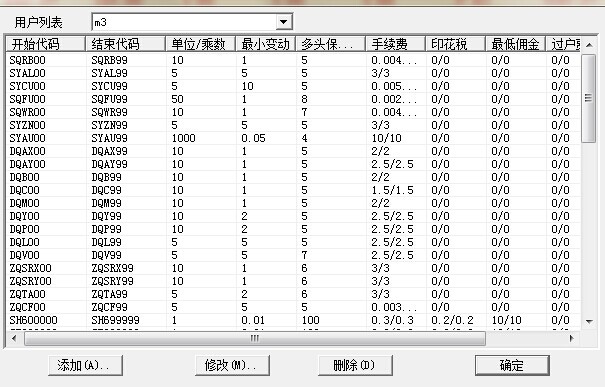Sort by 开始代码 column header
This screenshot has width=605, height=387.
[46, 44]
